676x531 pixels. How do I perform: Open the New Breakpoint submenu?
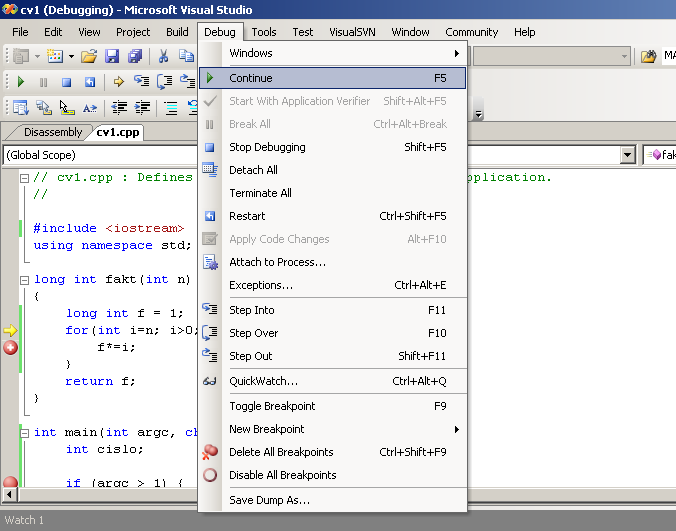332,429
